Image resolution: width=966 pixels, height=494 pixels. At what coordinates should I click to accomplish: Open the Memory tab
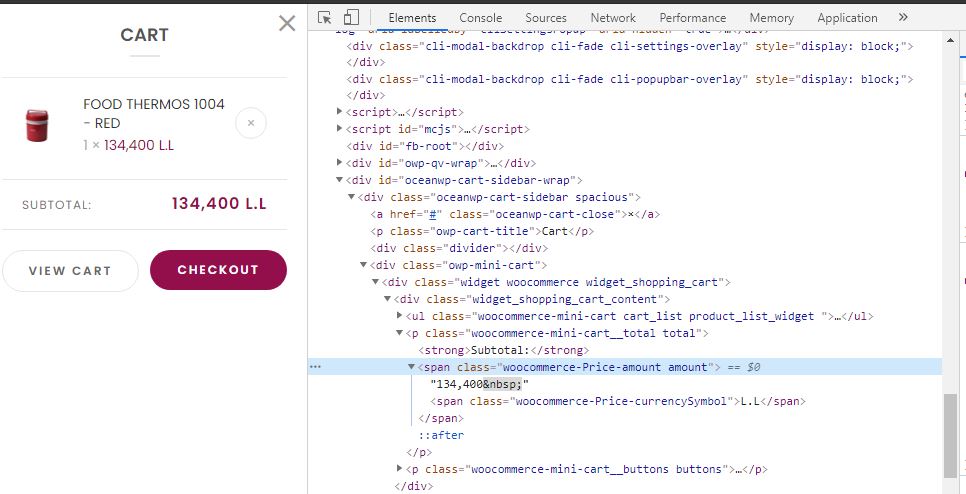coord(771,18)
